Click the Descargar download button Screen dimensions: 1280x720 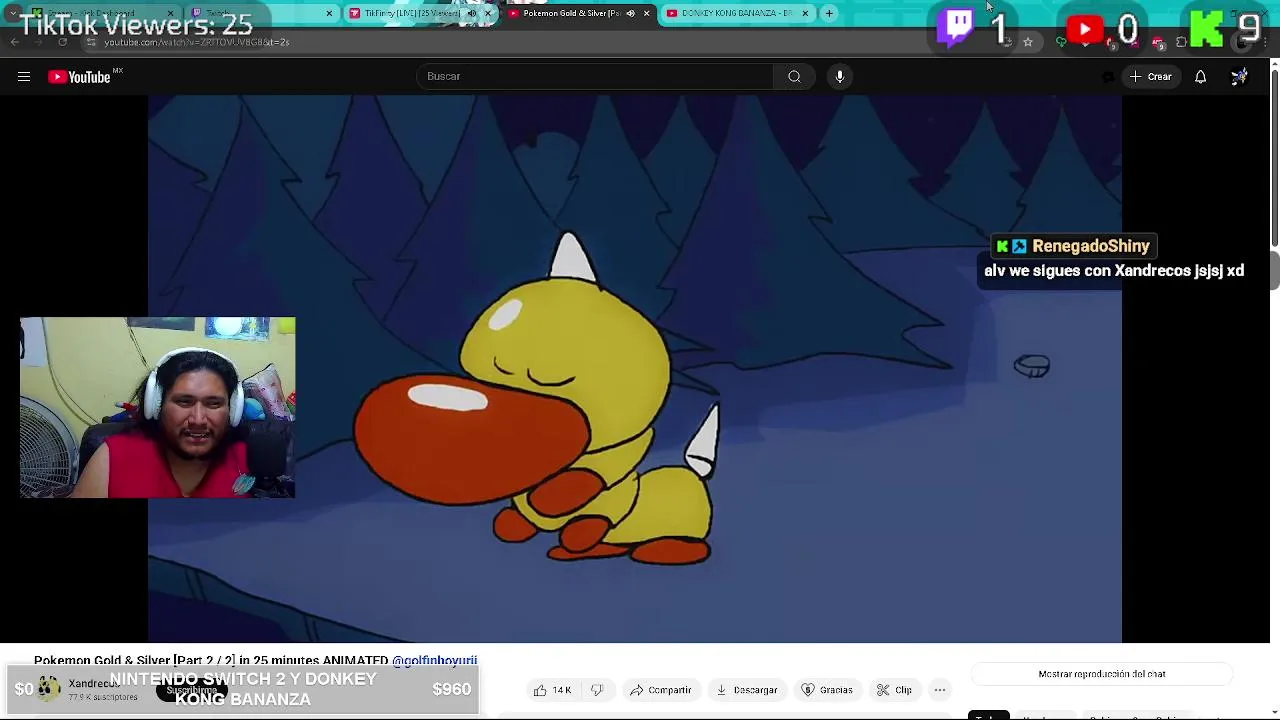(747, 690)
